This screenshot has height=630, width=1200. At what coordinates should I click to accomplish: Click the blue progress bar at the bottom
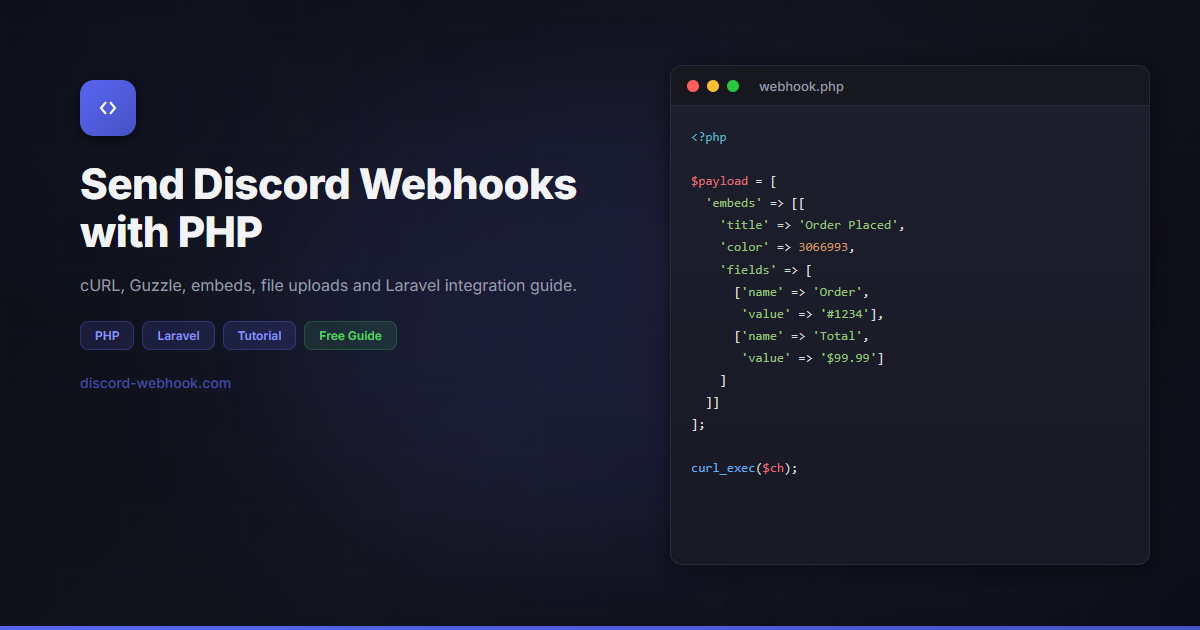[x=600, y=626]
